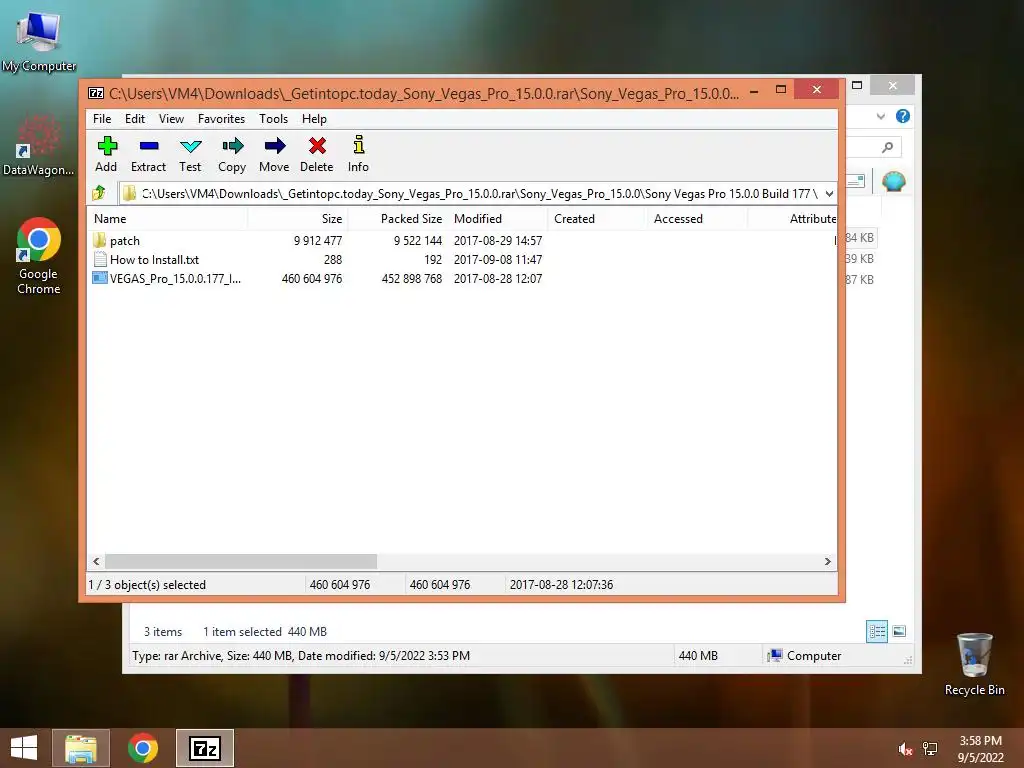This screenshot has width=1024, height=768.
Task: Click the scroll left arrow
Action: pos(97,561)
